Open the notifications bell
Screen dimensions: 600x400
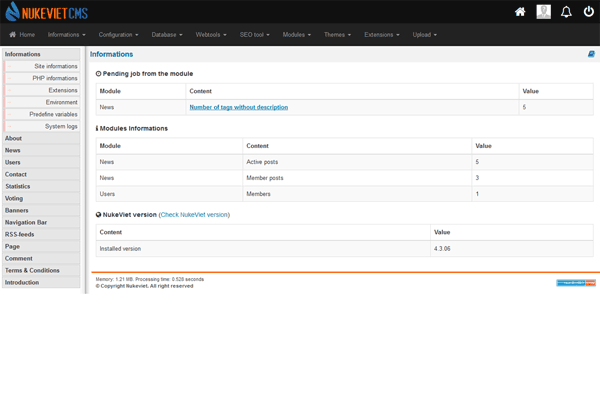[566, 12]
